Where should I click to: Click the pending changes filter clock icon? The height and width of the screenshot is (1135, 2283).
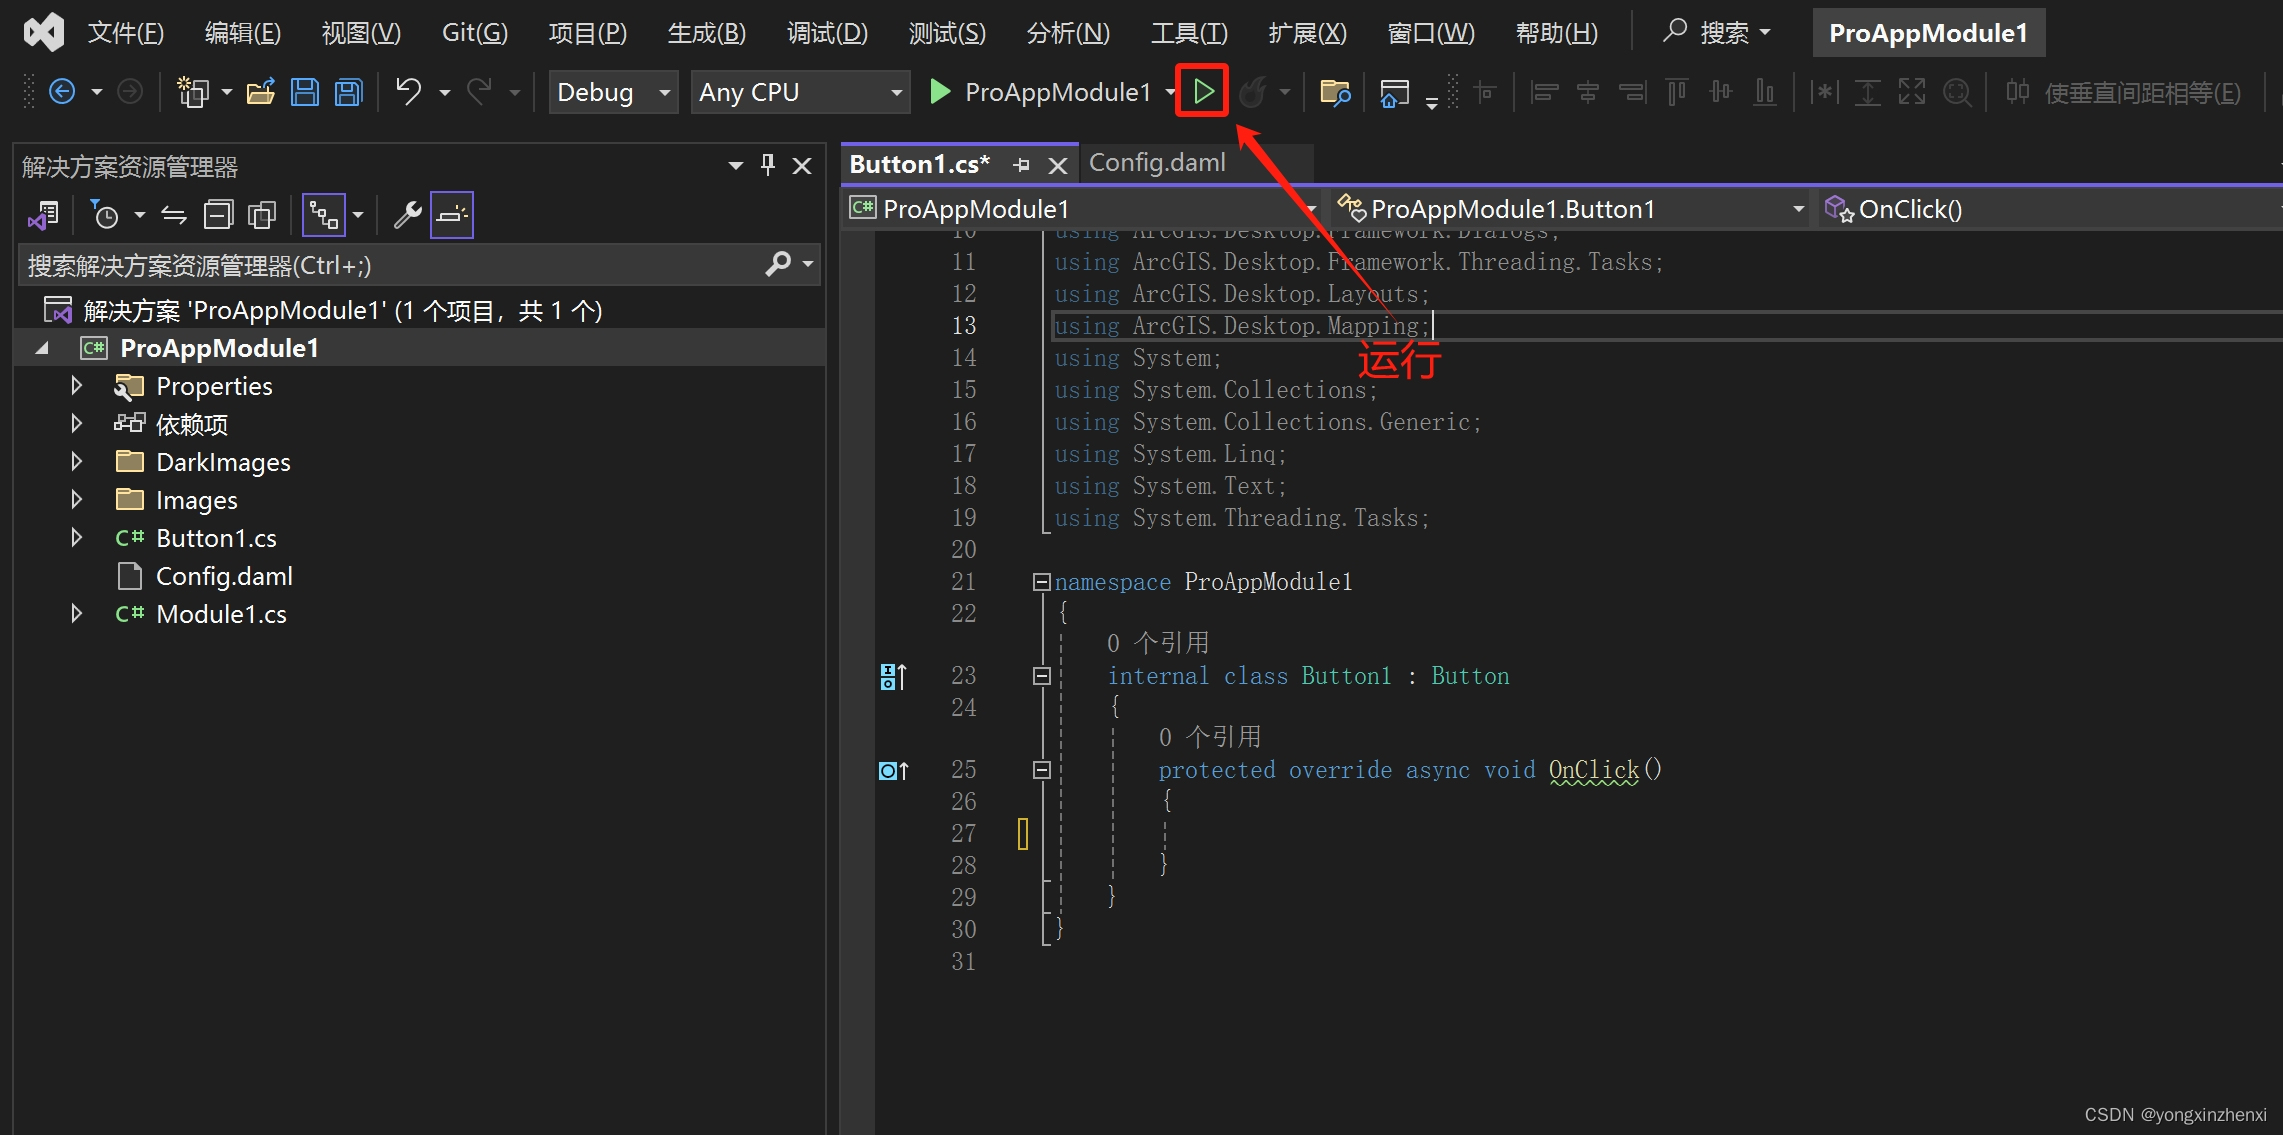tap(104, 215)
